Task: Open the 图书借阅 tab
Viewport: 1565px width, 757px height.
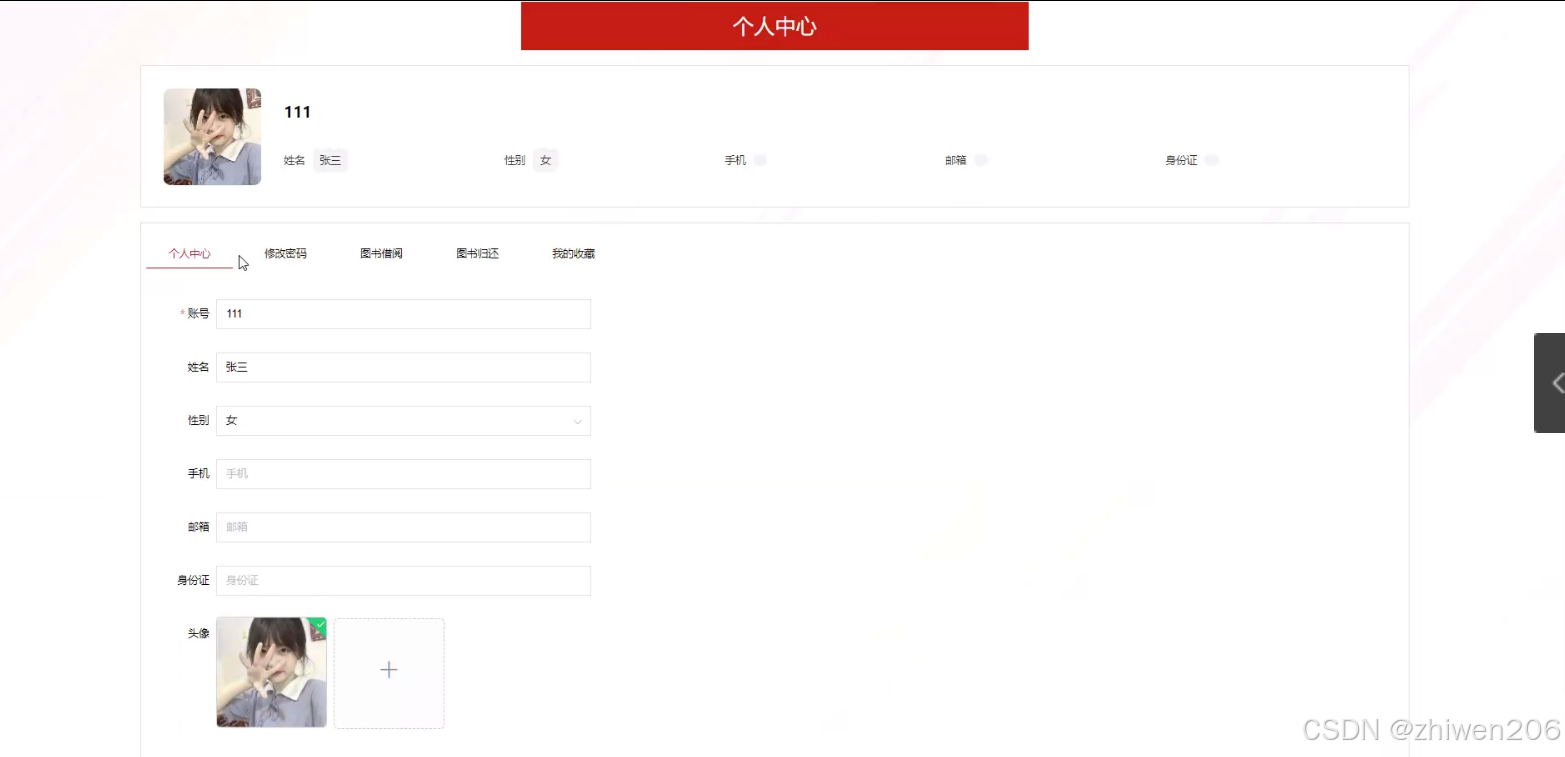Action: 381,253
